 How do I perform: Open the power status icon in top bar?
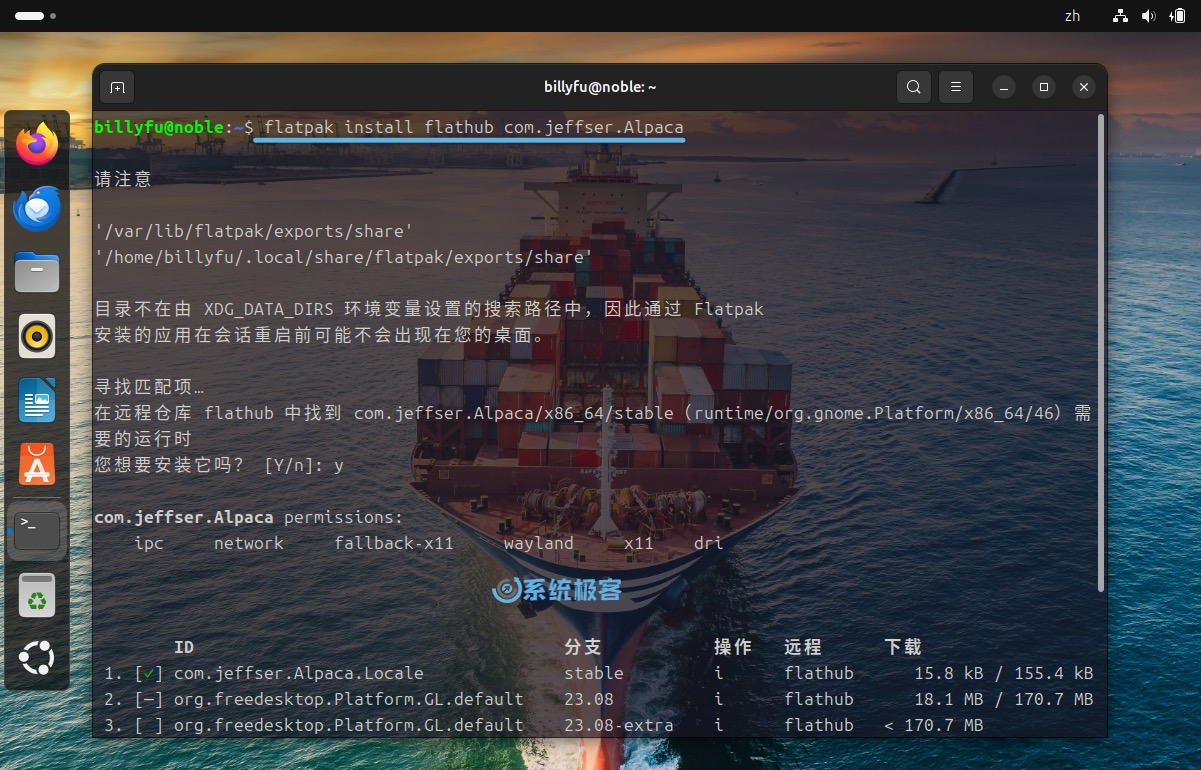click(1176, 16)
